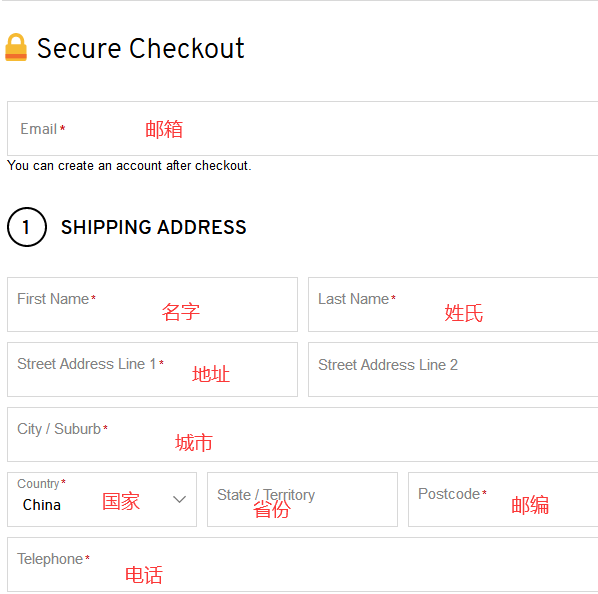The width and height of the screenshot is (598, 594).
Task: Click the red 邮箱 annotation label
Action: coord(164,129)
